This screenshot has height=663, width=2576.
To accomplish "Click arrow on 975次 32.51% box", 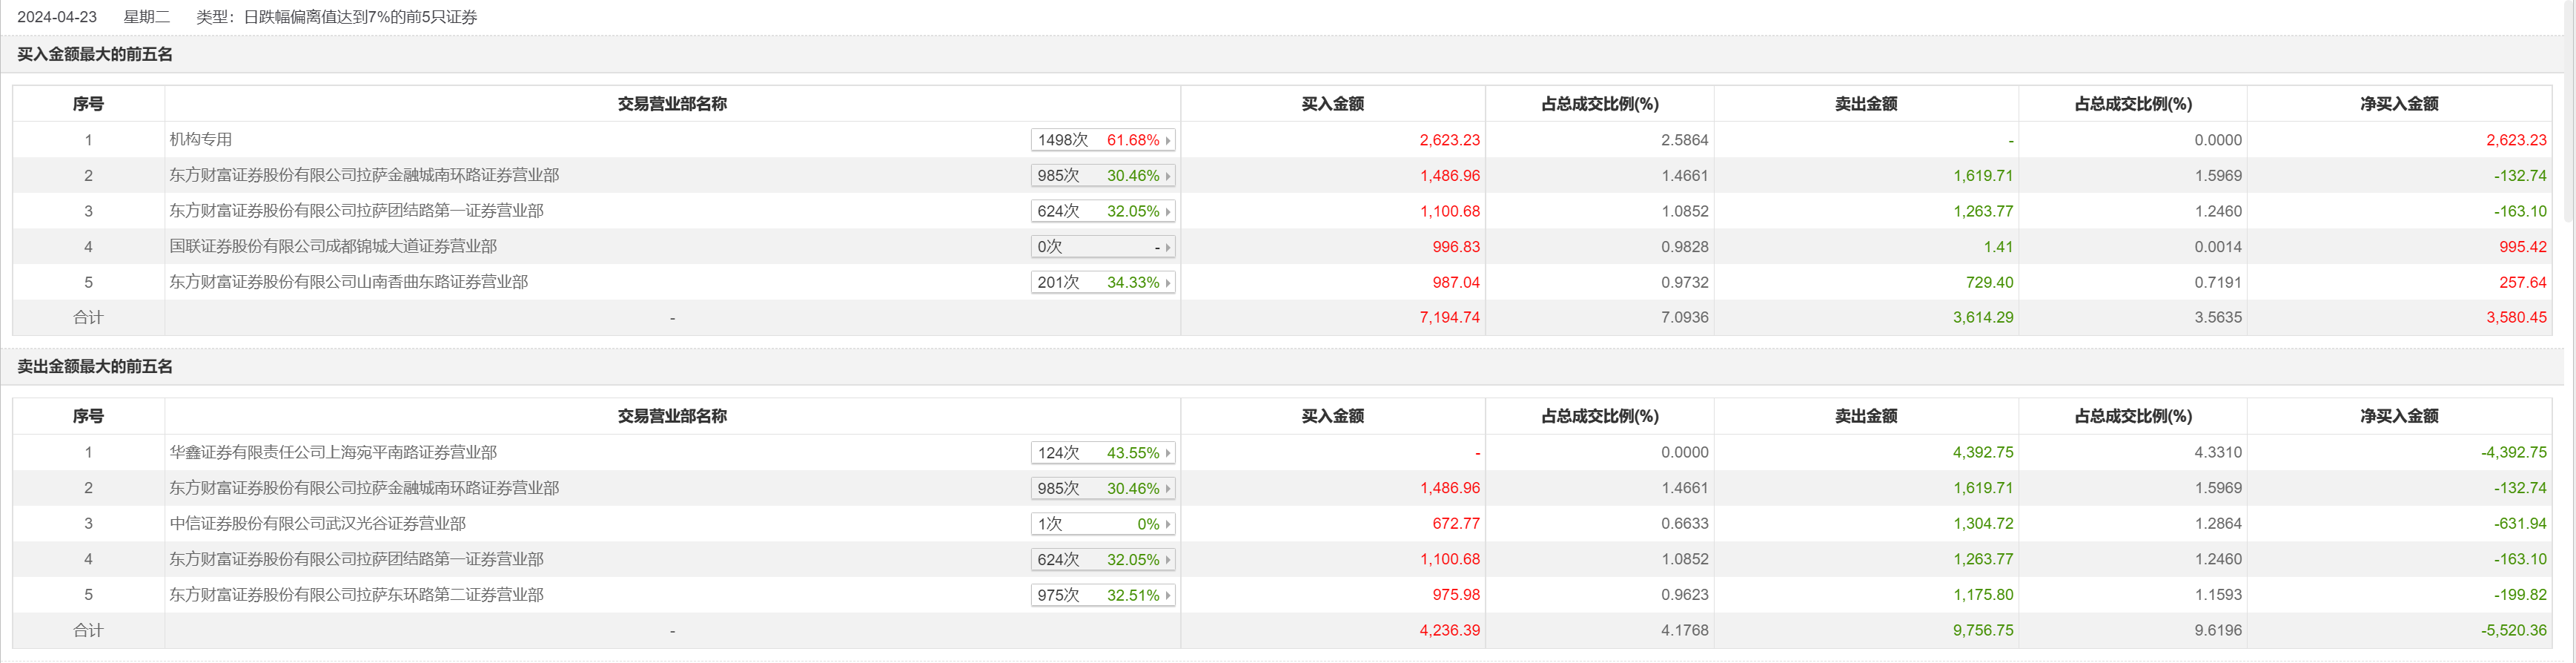I will 1167,595.
